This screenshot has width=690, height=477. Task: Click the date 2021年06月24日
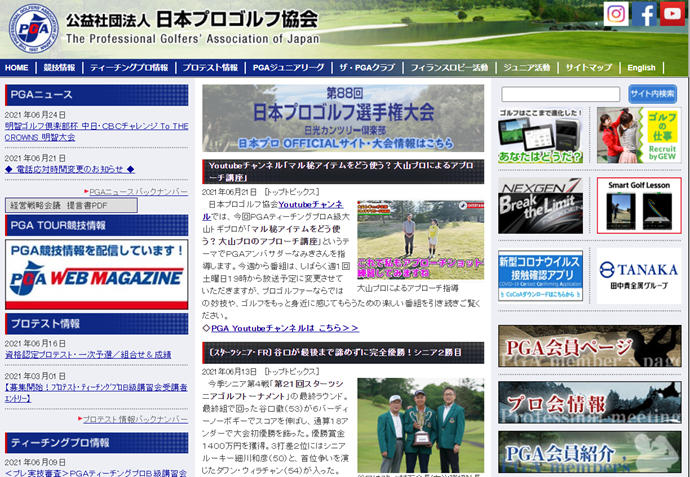click(x=35, y=115)
